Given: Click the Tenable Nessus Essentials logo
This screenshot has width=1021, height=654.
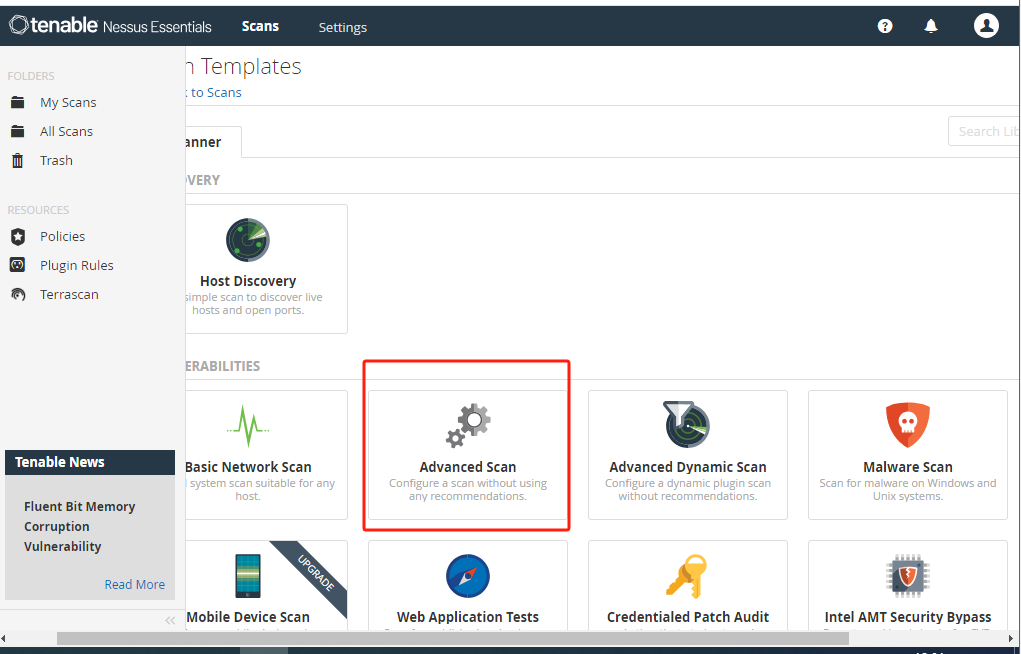Looking at the screenshot, I should (110, 26).
